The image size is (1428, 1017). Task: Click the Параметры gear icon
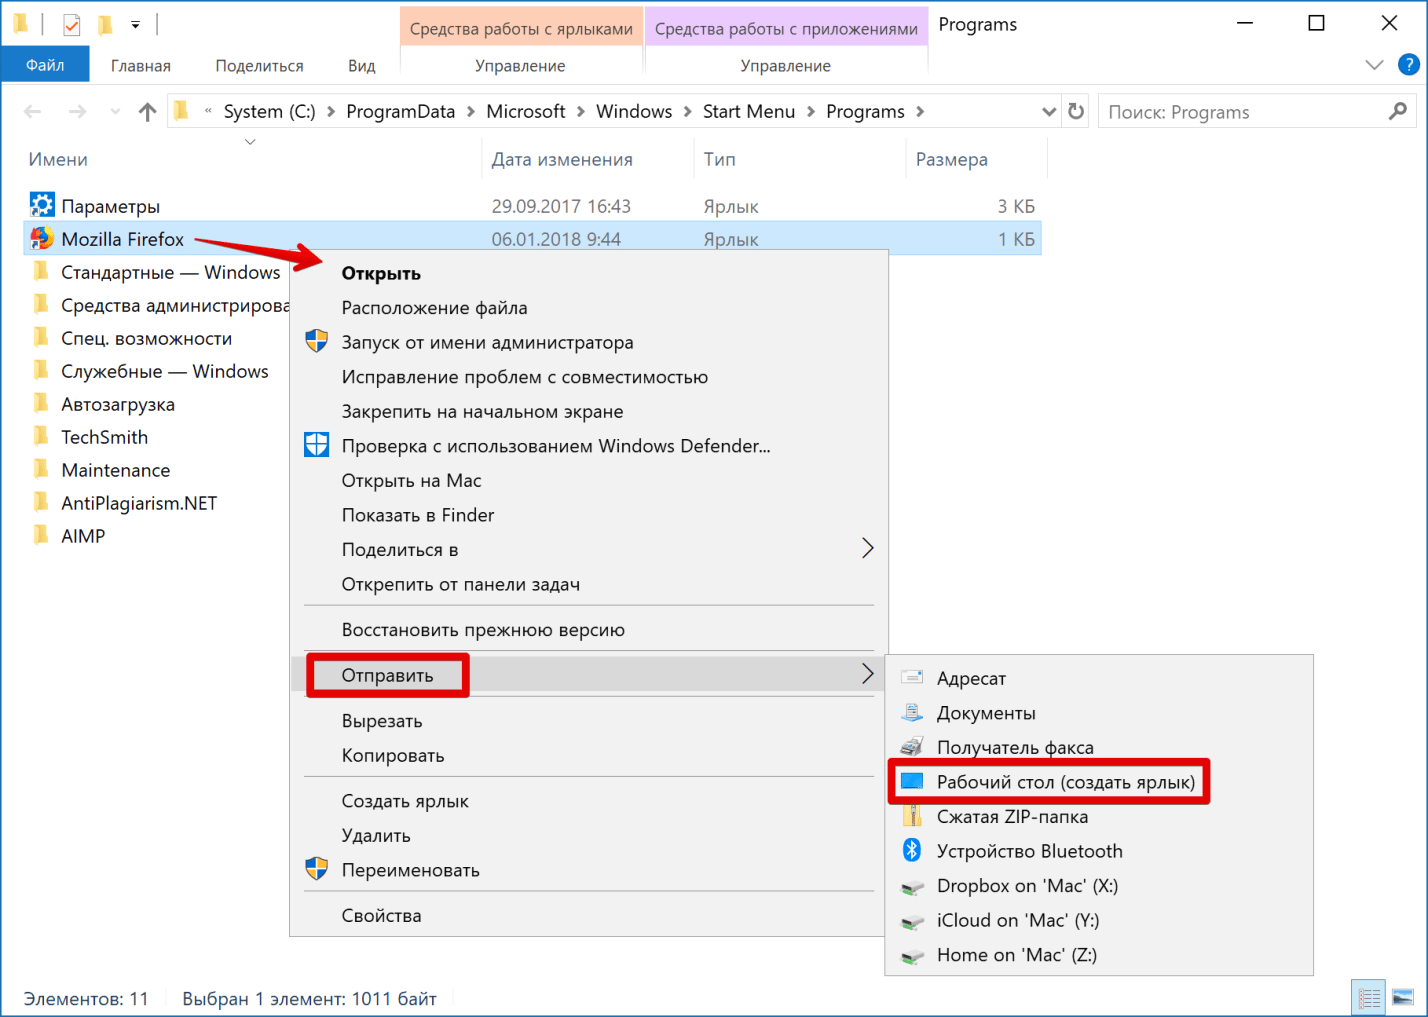click(x=42, y=205)
